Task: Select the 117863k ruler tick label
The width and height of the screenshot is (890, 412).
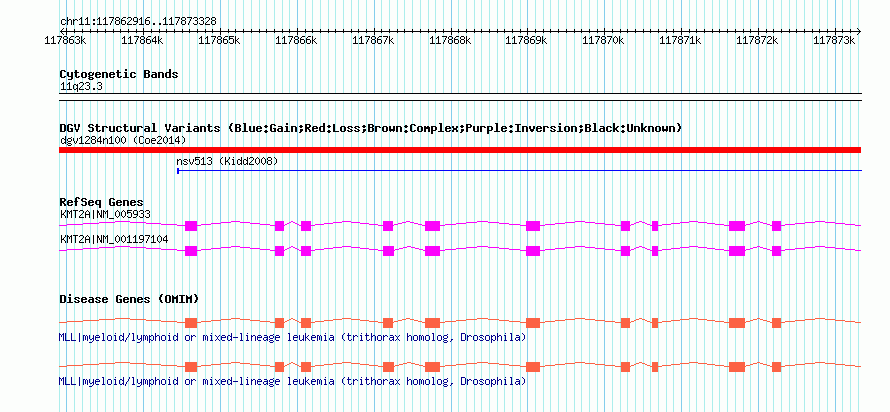Action: point(65,40)
